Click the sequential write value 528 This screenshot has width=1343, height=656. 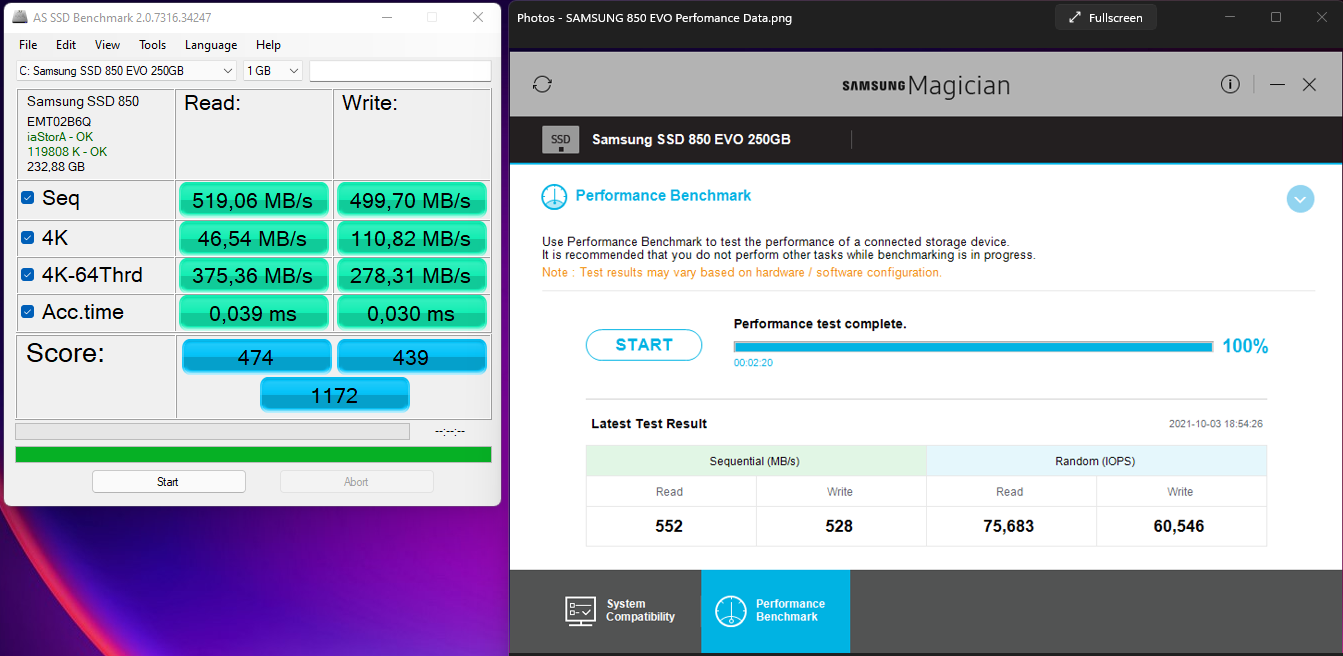click(839, 526)
